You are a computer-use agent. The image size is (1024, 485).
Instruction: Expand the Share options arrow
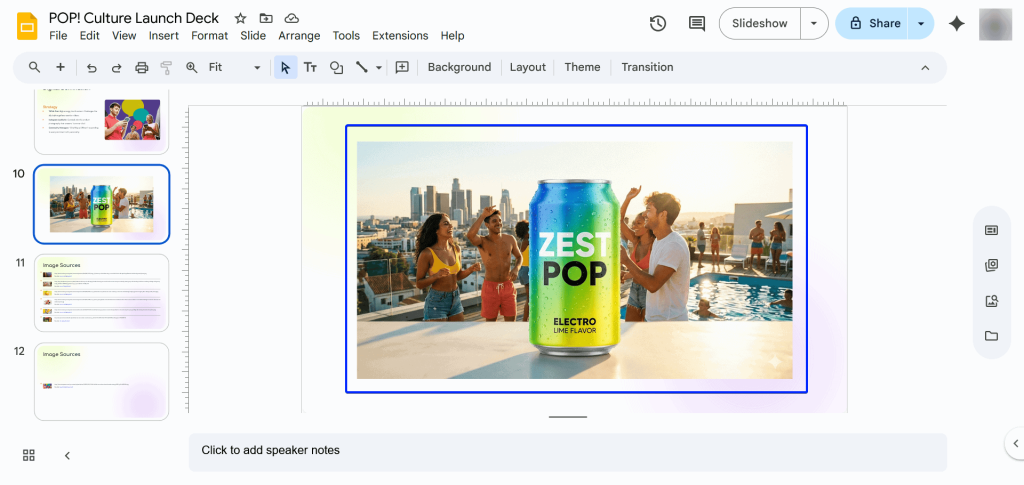[x=920, y=24]
